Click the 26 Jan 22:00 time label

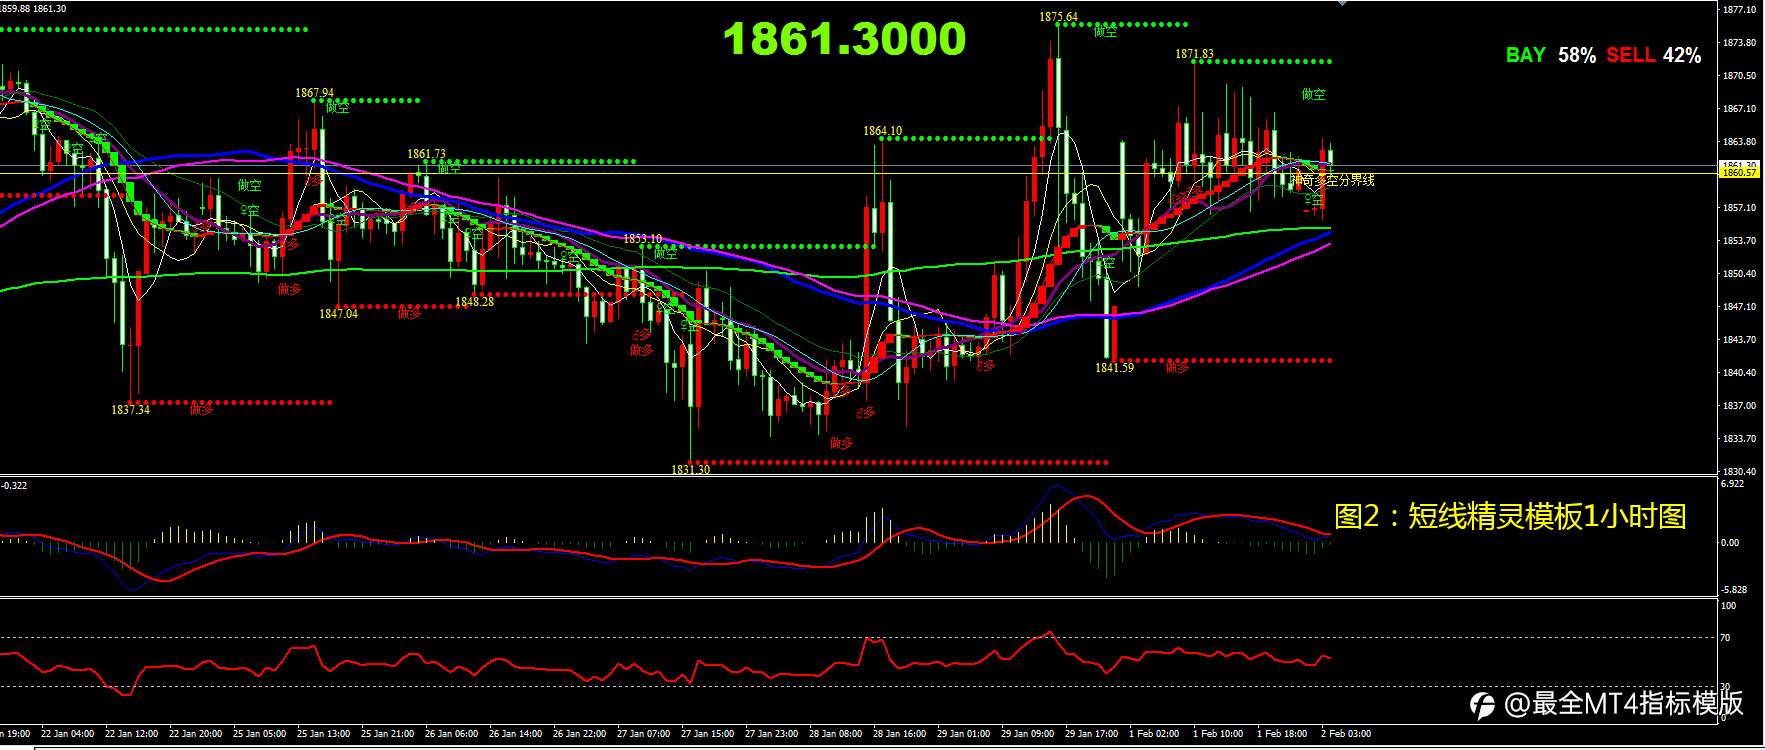click(579, 734)
